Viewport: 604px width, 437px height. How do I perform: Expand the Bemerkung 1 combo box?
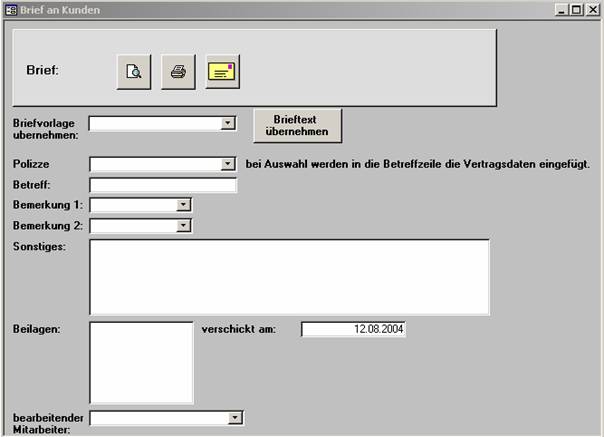183,205
